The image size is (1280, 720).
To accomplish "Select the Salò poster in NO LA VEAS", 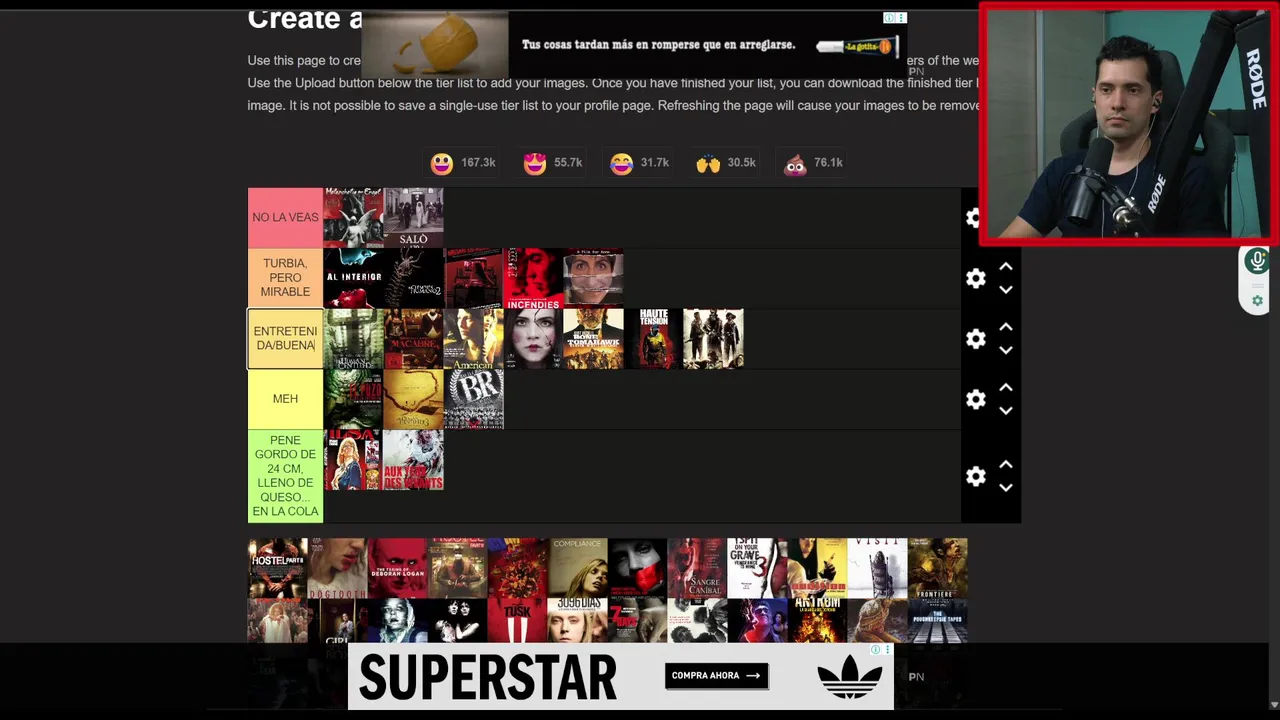I will tap(413, 217).
